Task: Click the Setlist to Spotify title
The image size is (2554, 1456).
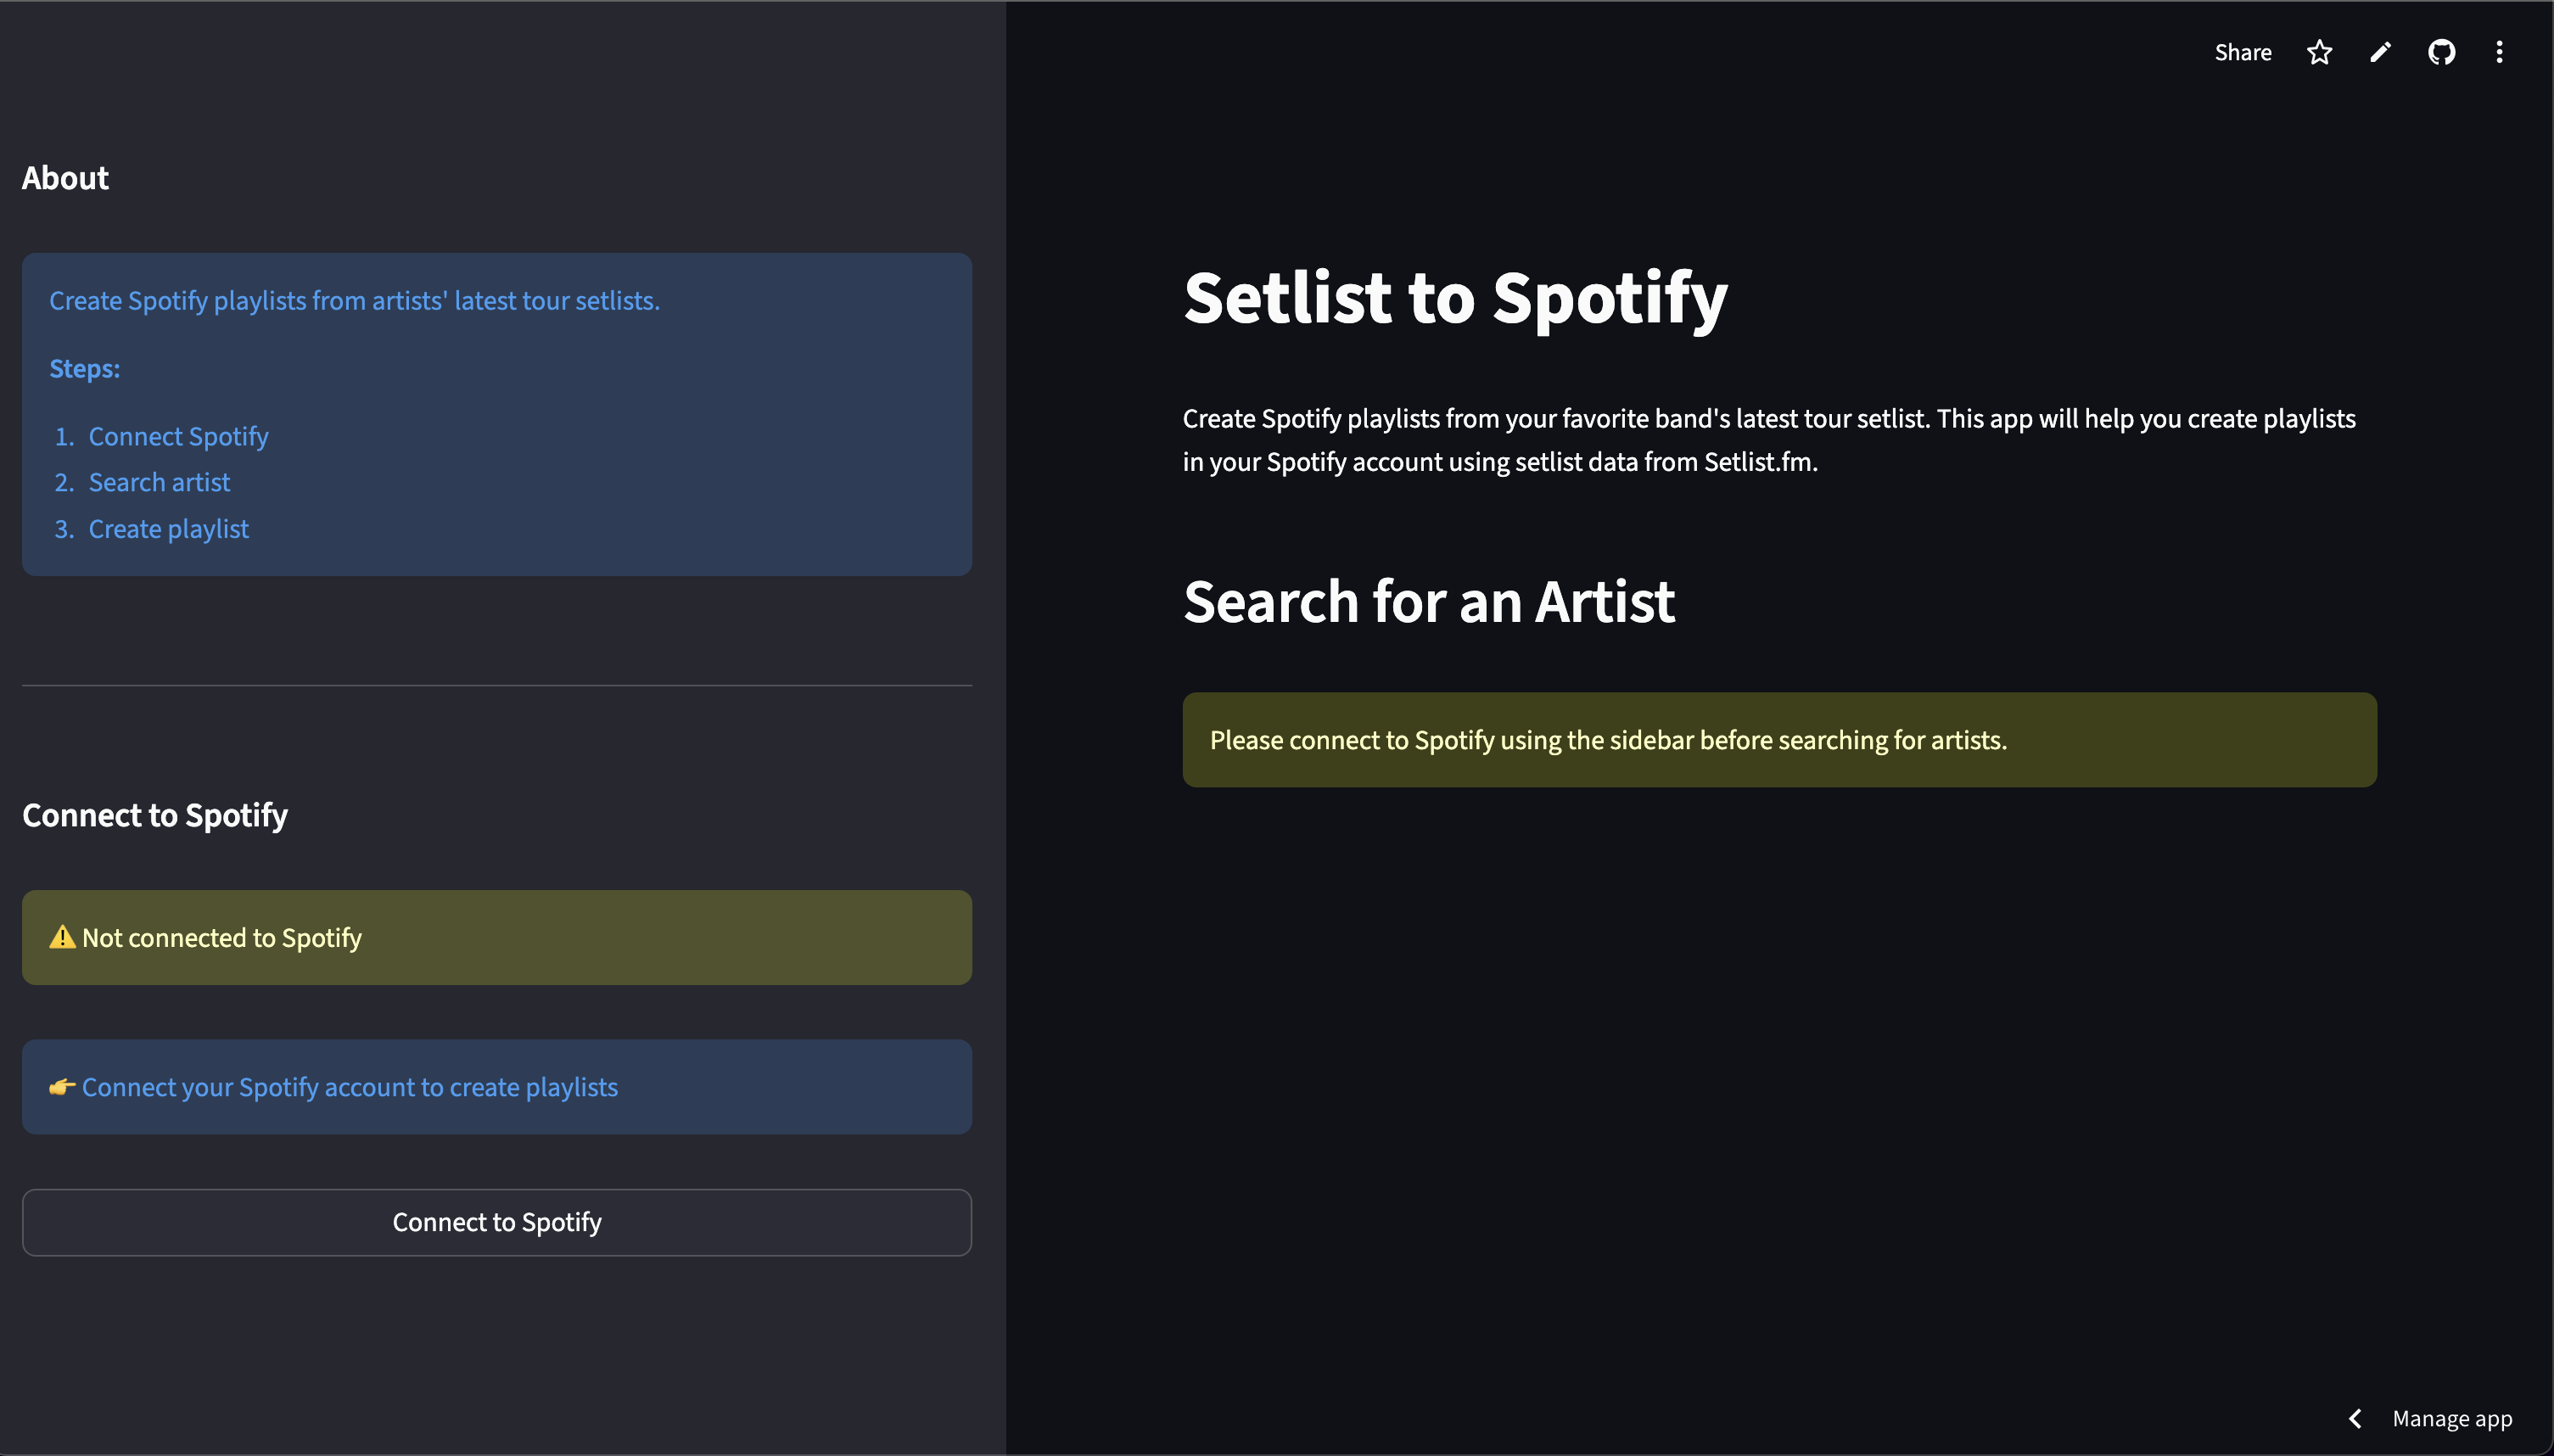Action: (x=1455, y=298)
